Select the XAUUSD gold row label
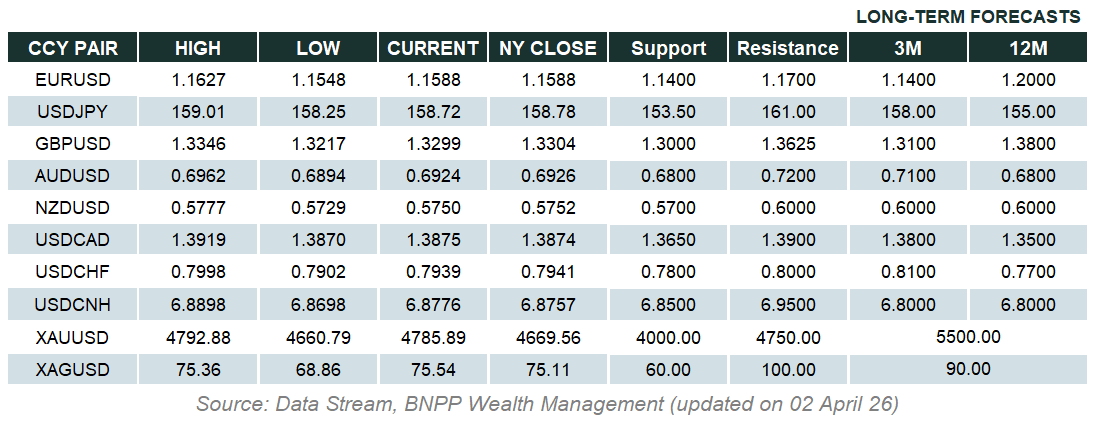Image resolution: width=1095 pixels, height=421 pixels. tap(72, 338)
